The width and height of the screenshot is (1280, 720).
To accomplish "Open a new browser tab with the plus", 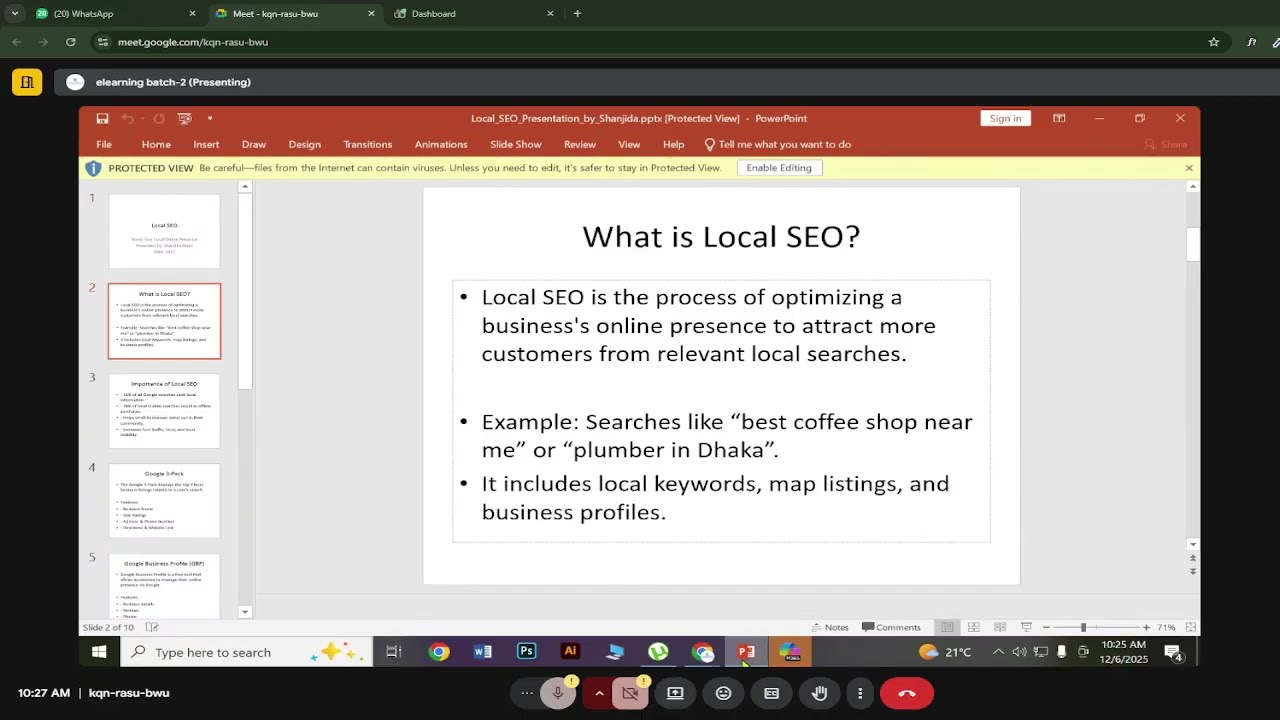I will pyautogui.click(x=577, y=14).
